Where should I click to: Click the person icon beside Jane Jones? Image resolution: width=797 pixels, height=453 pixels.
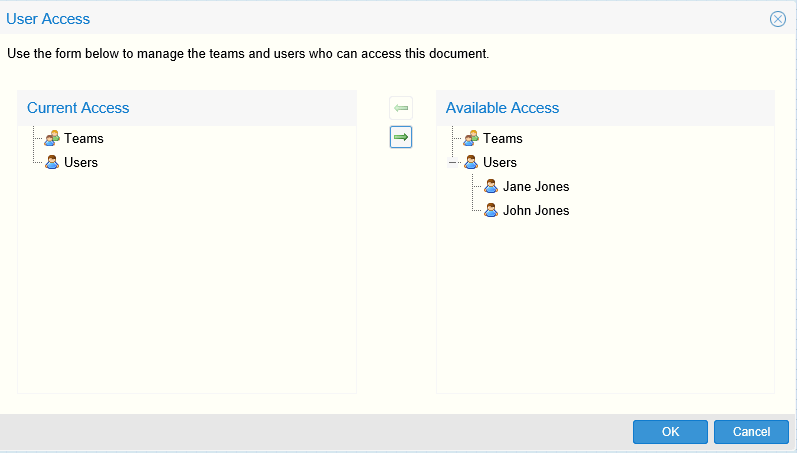[491, 186]
